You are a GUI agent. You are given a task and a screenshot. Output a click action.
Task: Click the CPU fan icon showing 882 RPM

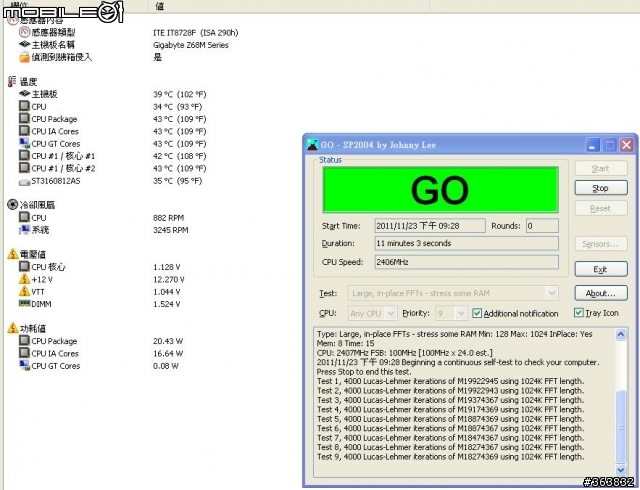coord(24,217)
